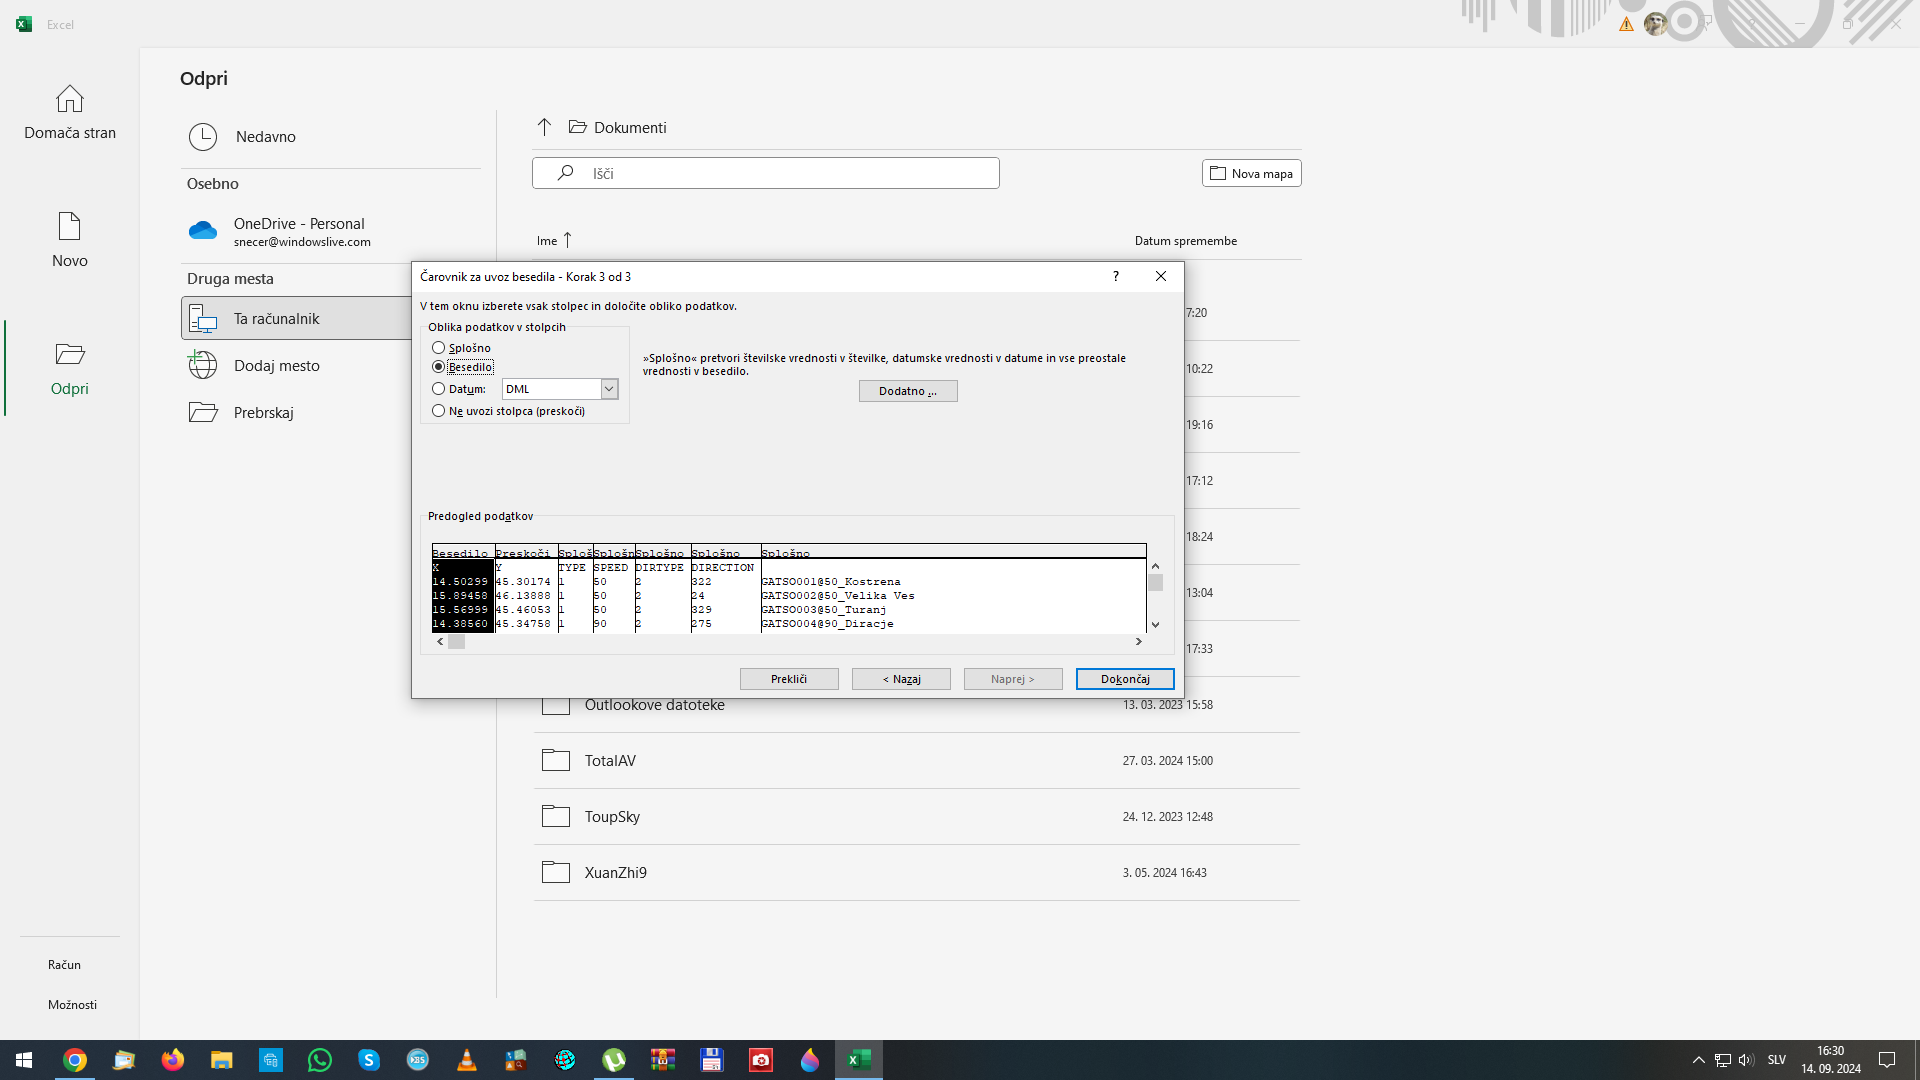Open Možnosti options
This screenshot has height=1080, width=1920.
point(72,1005)
